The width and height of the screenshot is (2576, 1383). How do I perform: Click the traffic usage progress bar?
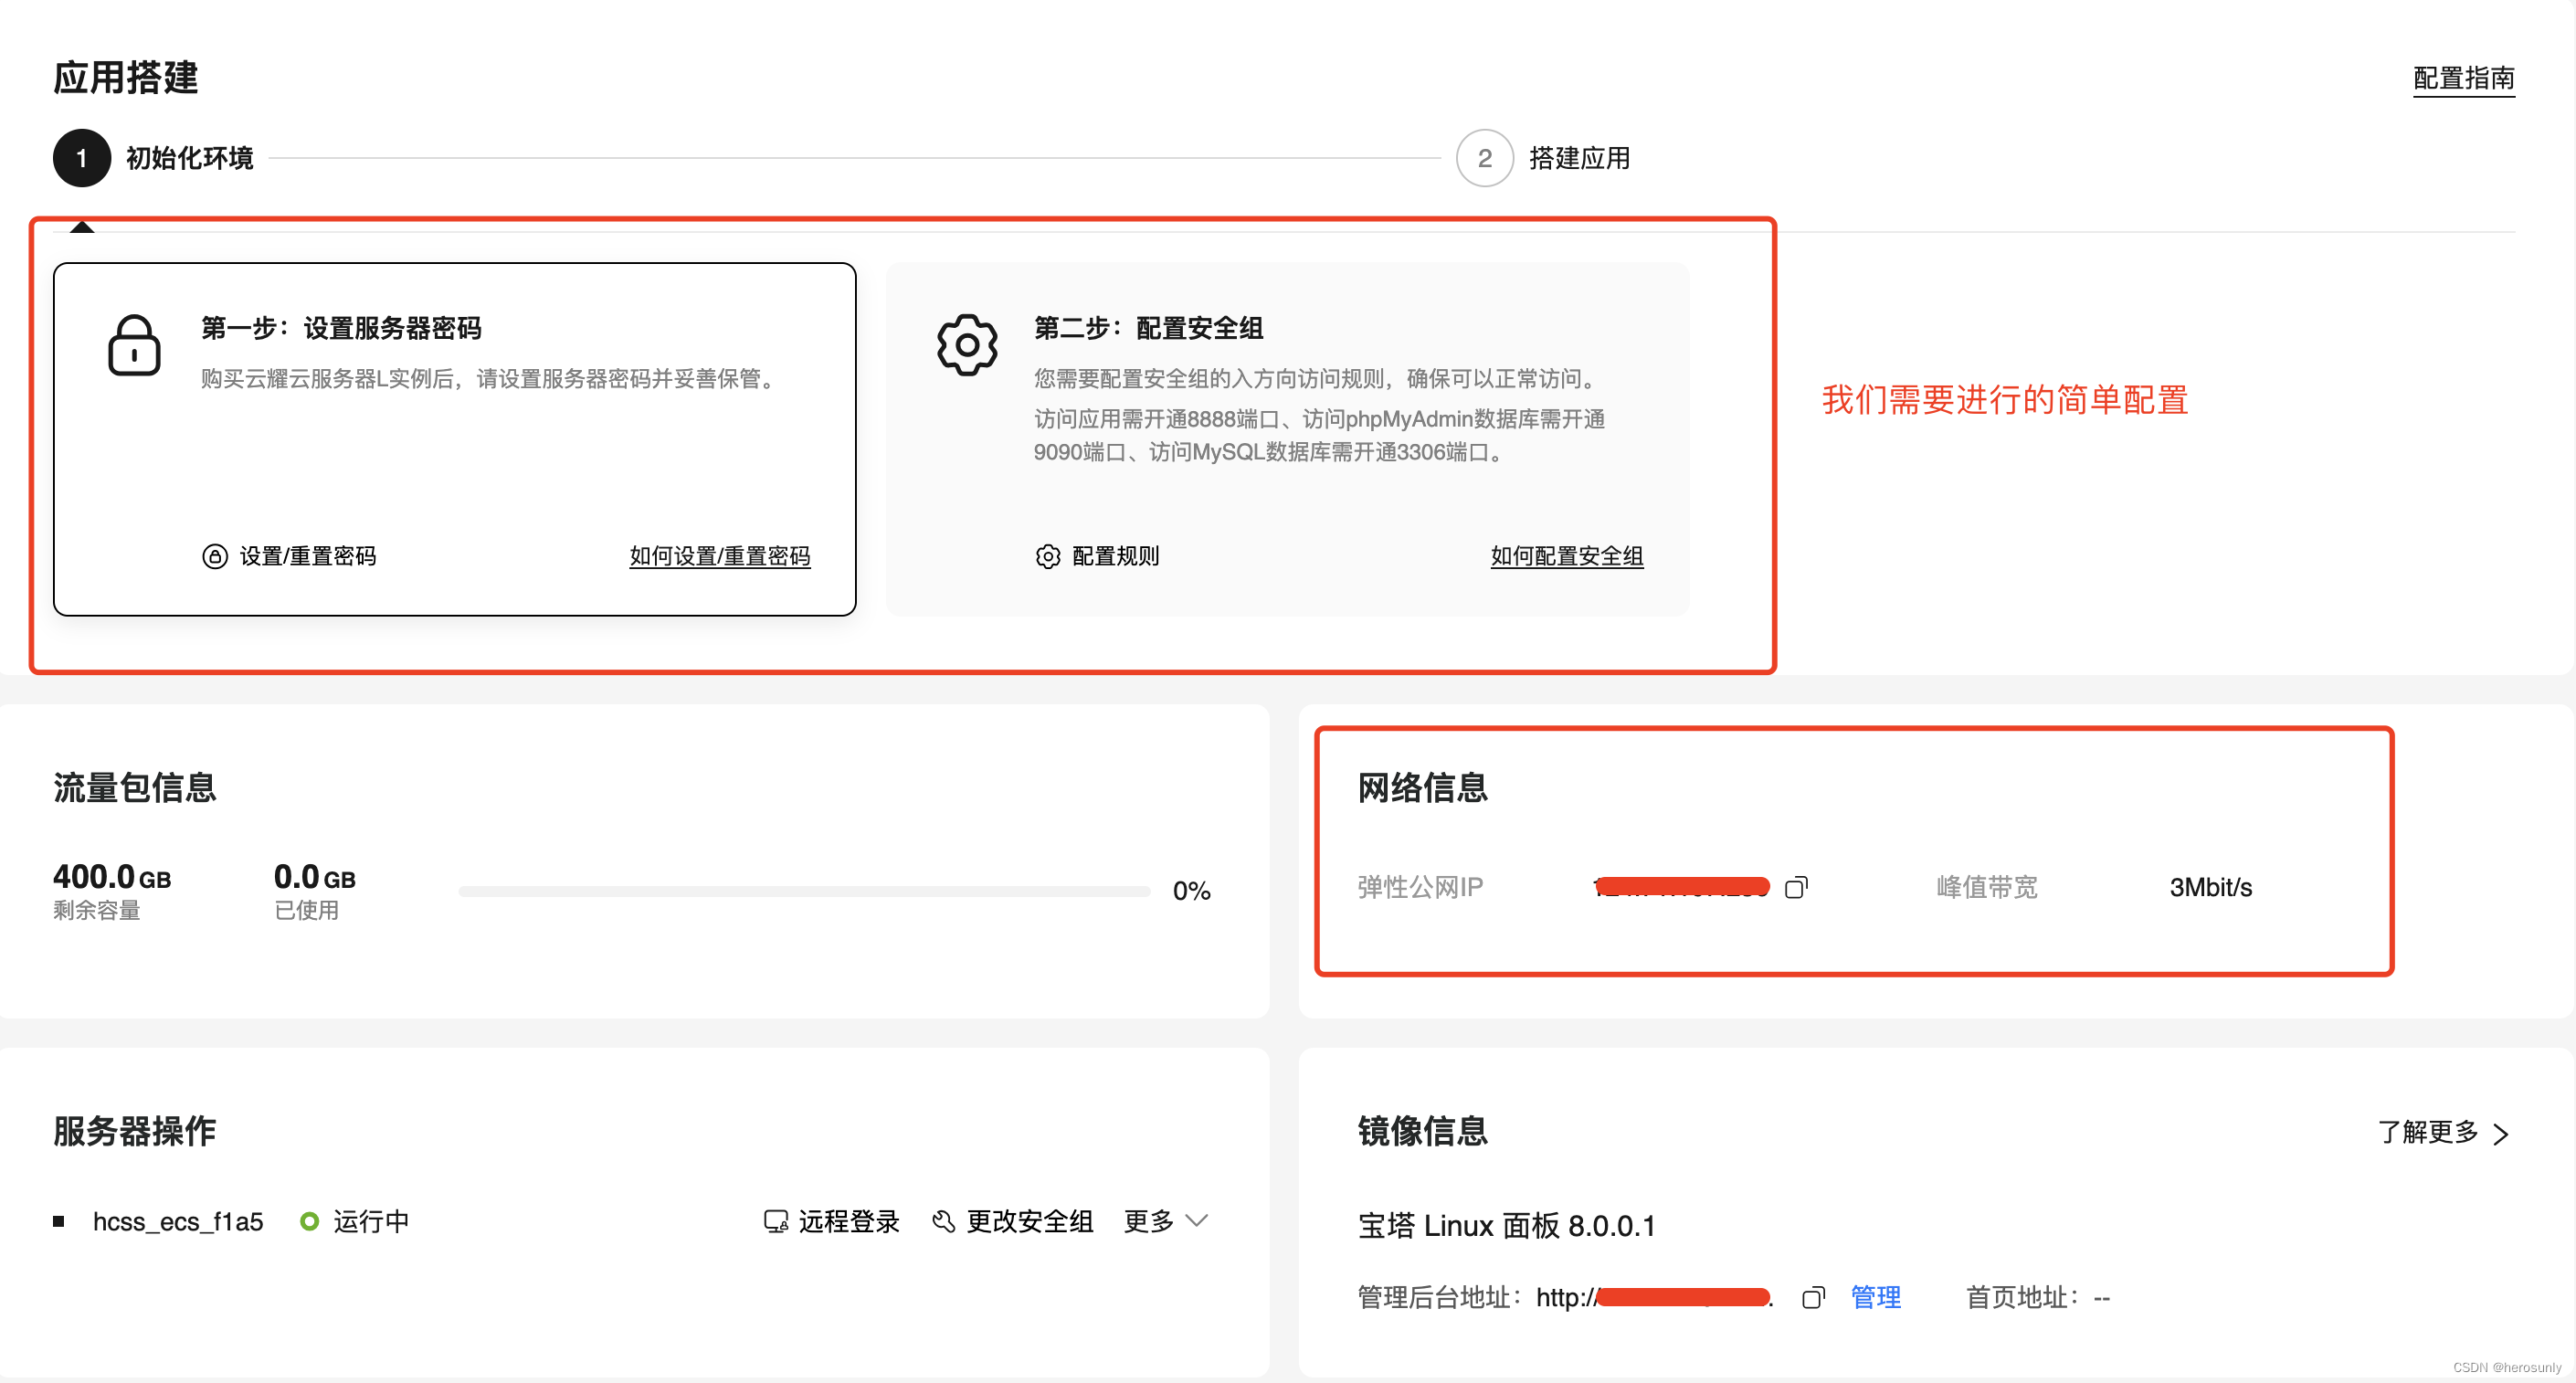tap(804, 891)
